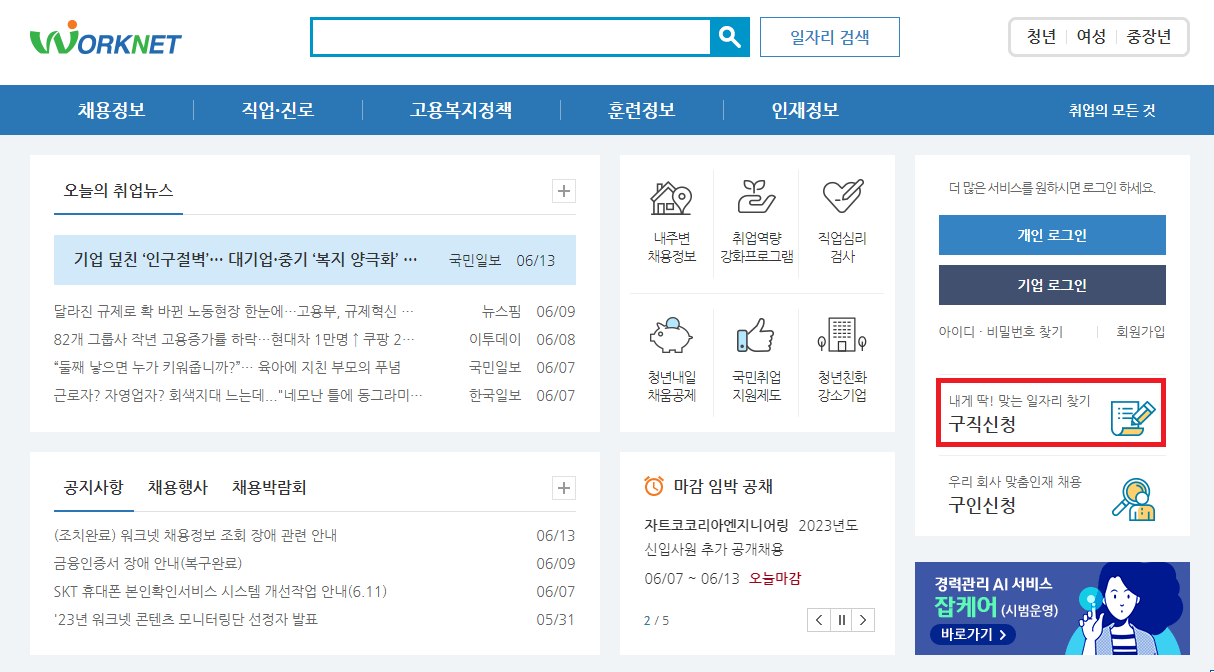Advance the 마감 임박 공채 carousel forward
The image size is (1214, 672).
864,619
